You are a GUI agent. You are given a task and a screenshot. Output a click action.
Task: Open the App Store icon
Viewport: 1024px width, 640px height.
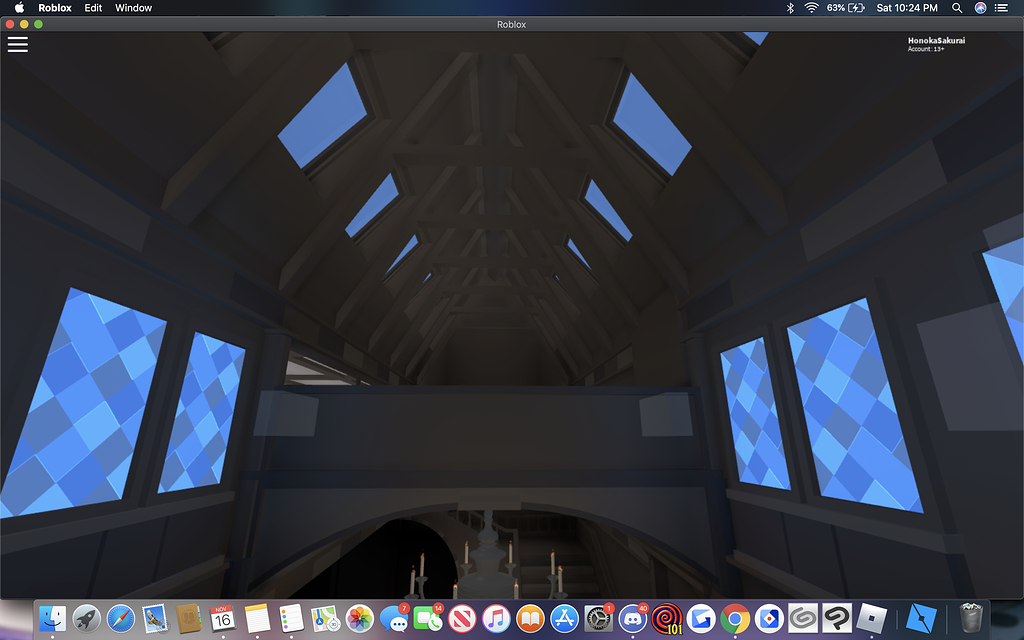click(x=564, y=618)
